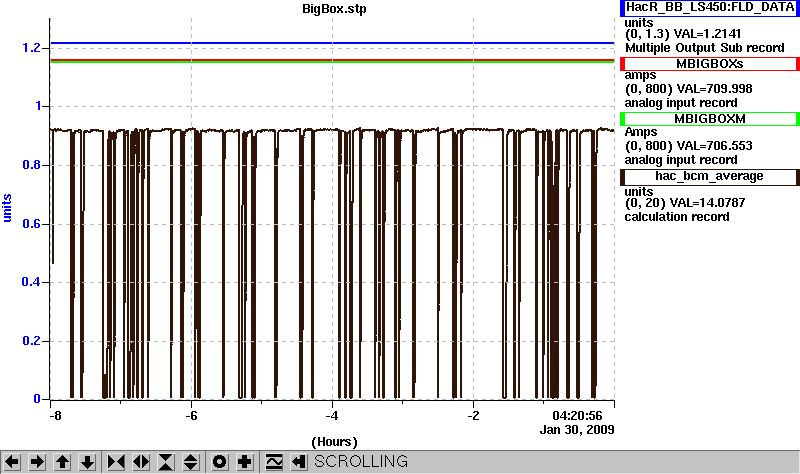Screen dimensions: 800x474
Task: Click the 0.4 y-axis tick label
Action: 31,282
